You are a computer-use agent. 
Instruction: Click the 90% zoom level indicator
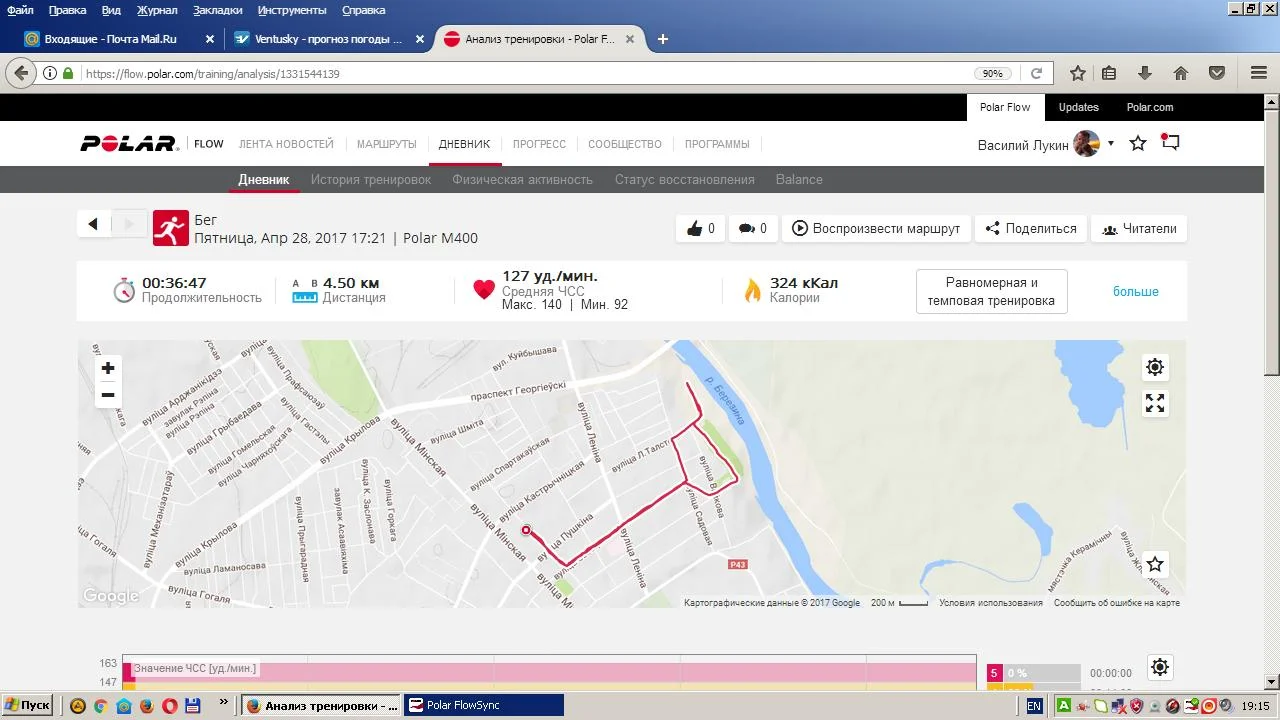(x=992, y=73)
